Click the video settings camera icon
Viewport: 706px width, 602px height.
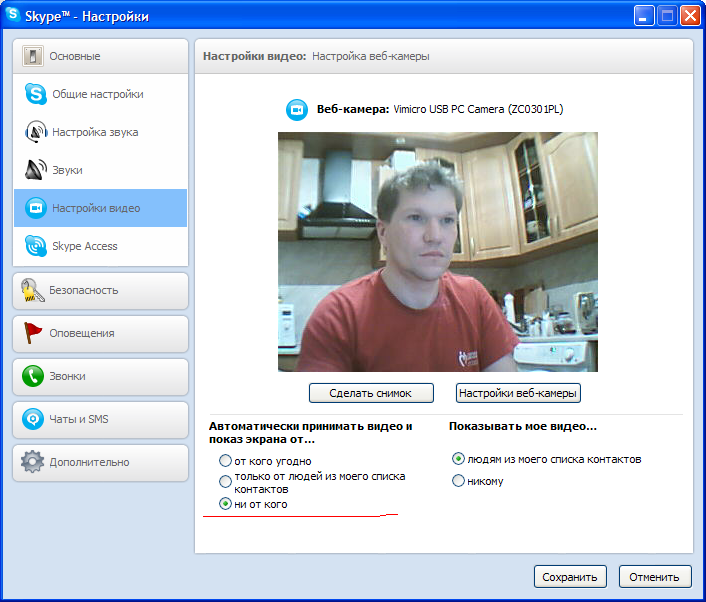click(36, 208)
